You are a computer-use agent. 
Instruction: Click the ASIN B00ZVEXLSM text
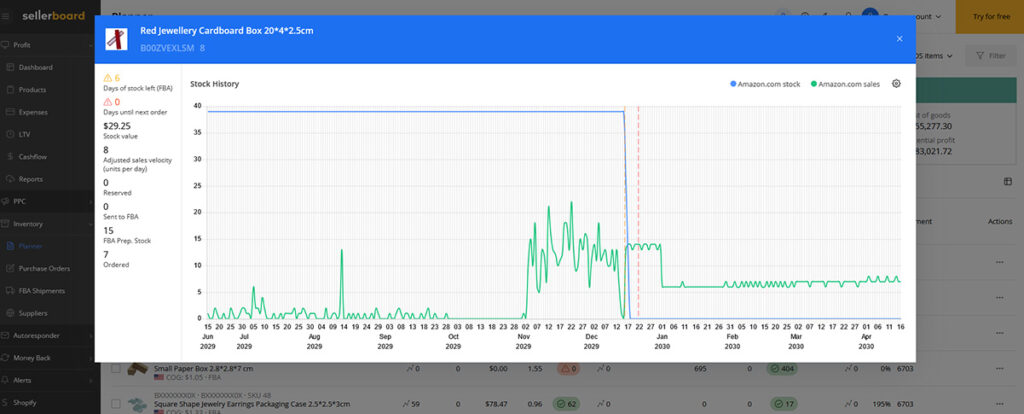167,48
